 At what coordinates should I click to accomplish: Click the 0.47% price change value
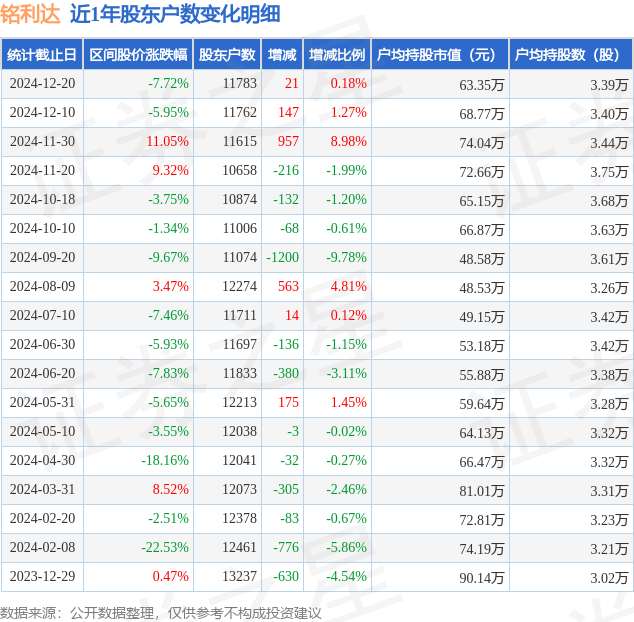point(171,576)
